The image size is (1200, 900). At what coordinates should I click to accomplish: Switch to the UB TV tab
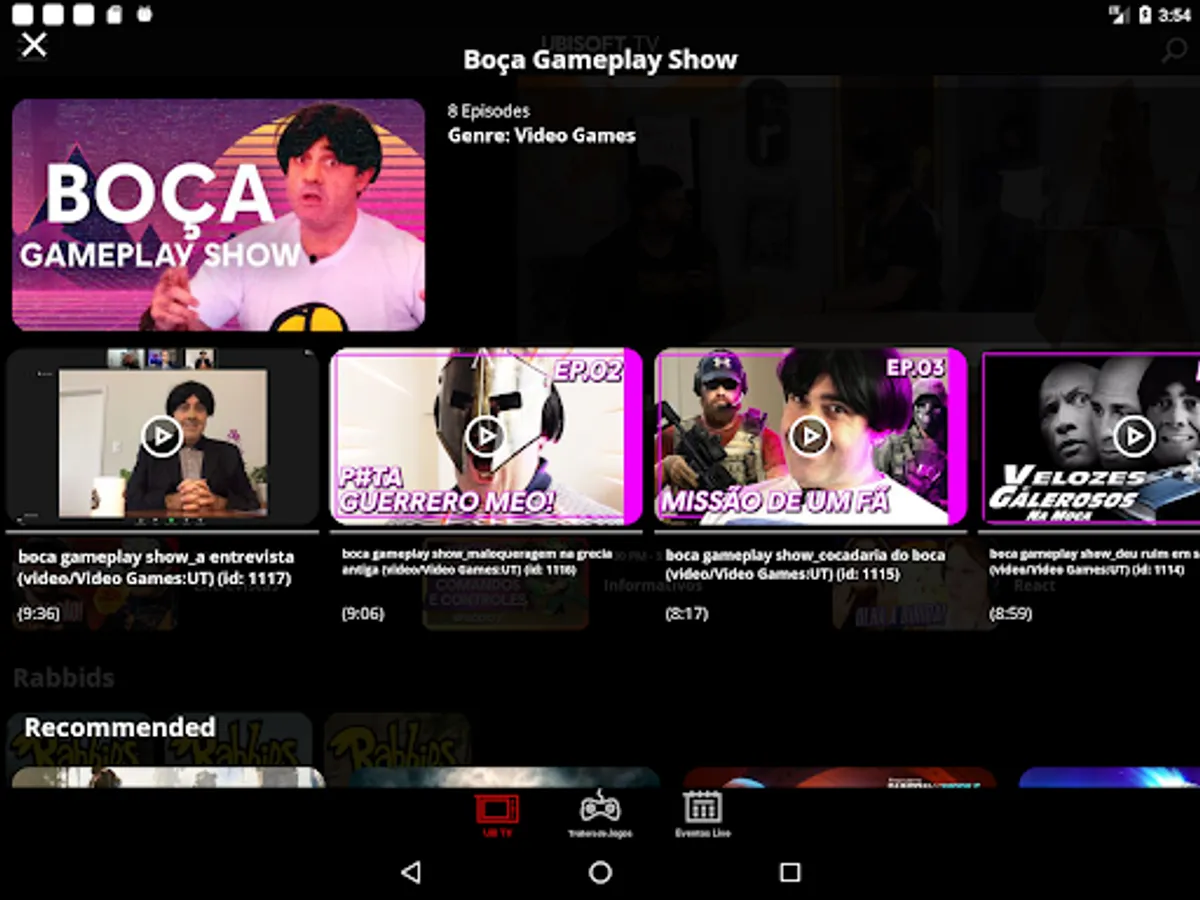point(497,815)
